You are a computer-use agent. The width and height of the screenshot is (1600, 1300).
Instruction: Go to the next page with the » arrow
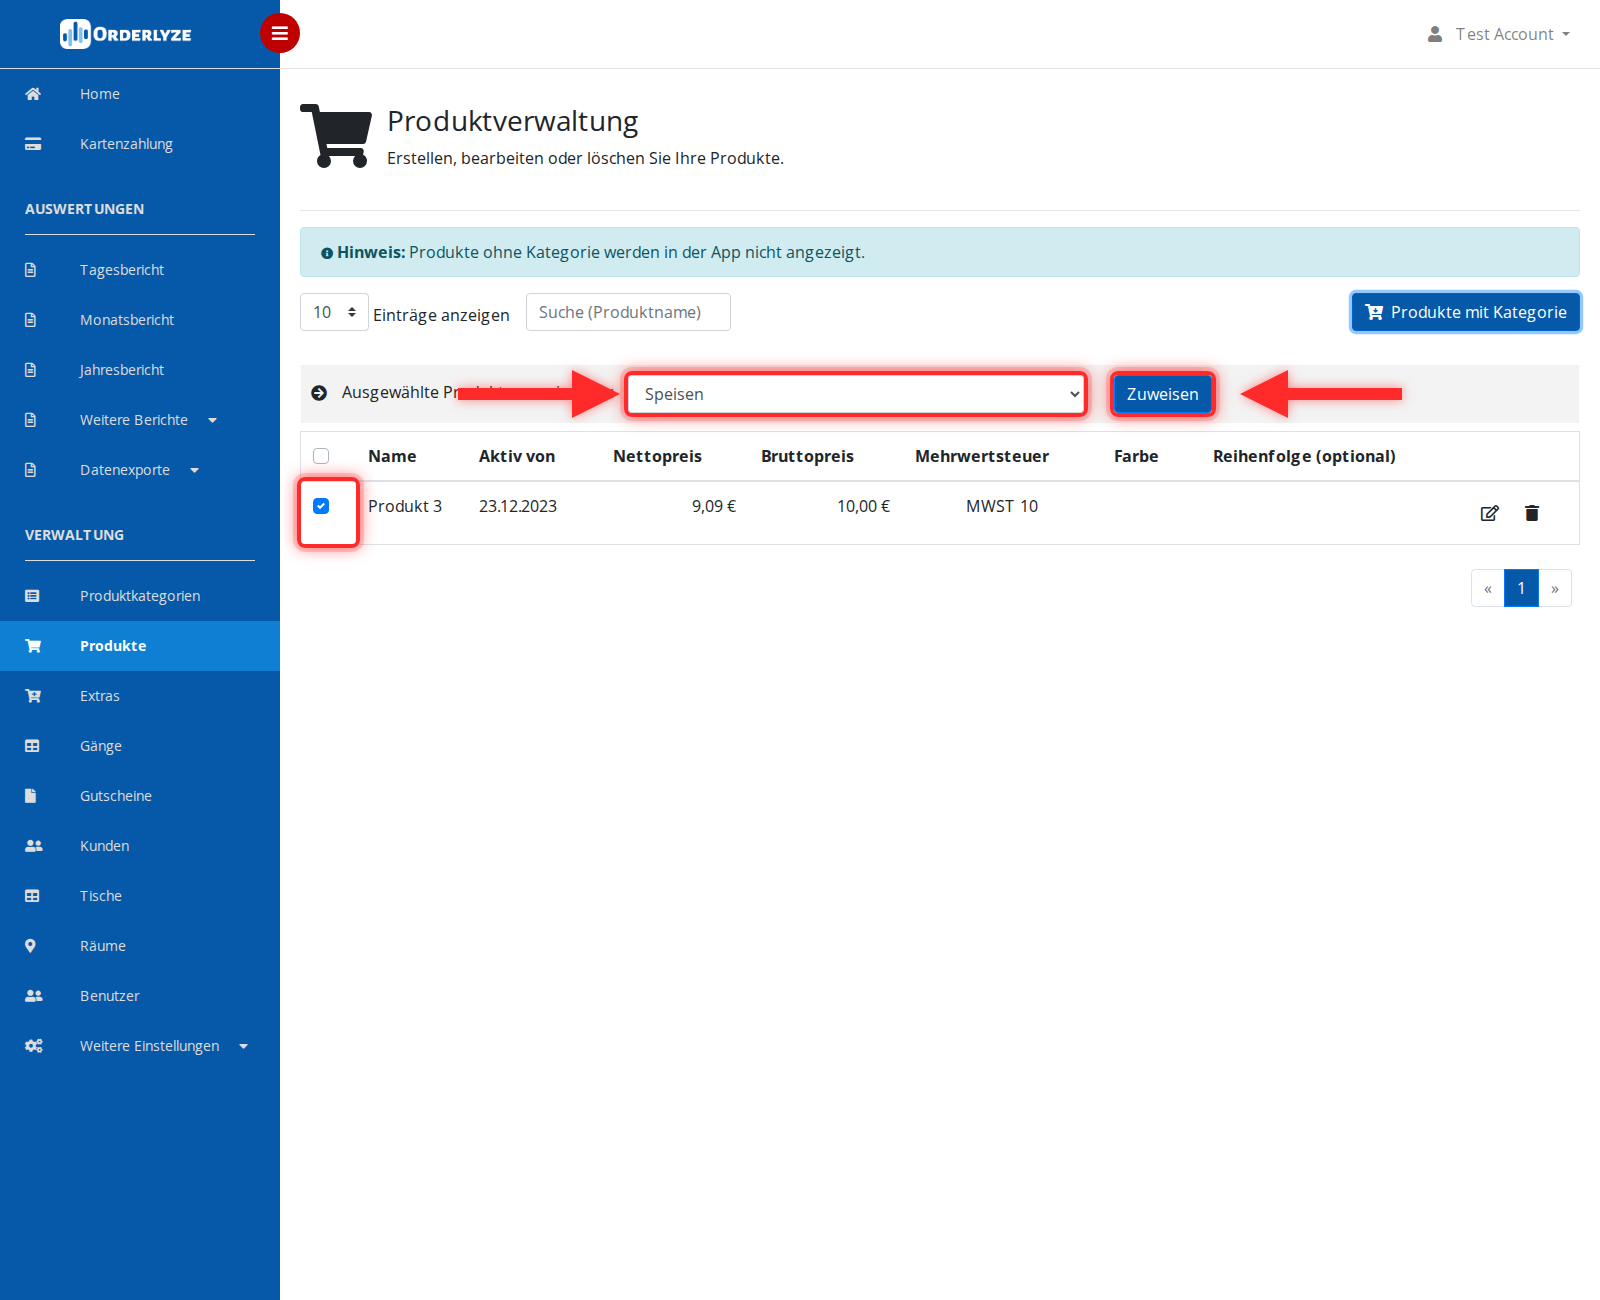pos(1555,588)
